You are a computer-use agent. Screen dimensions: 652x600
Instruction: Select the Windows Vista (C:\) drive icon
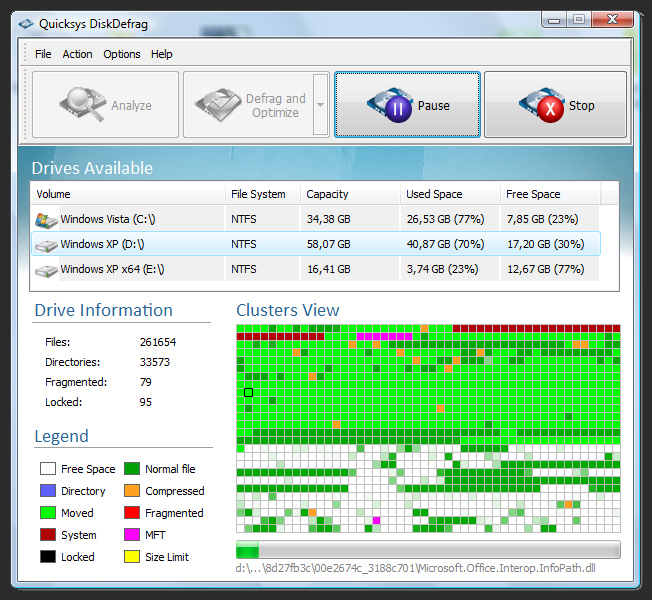pos(46,219)
